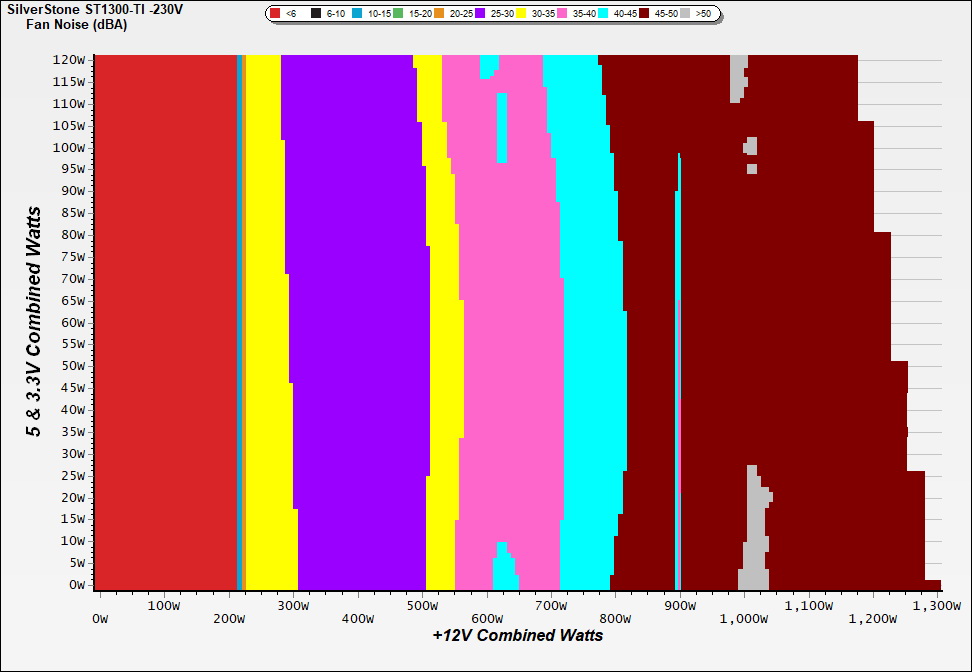Click the red <6 legend swatch
Viewport: 972px width, 672px height.
pyautogui.click(x=275, y=14)
